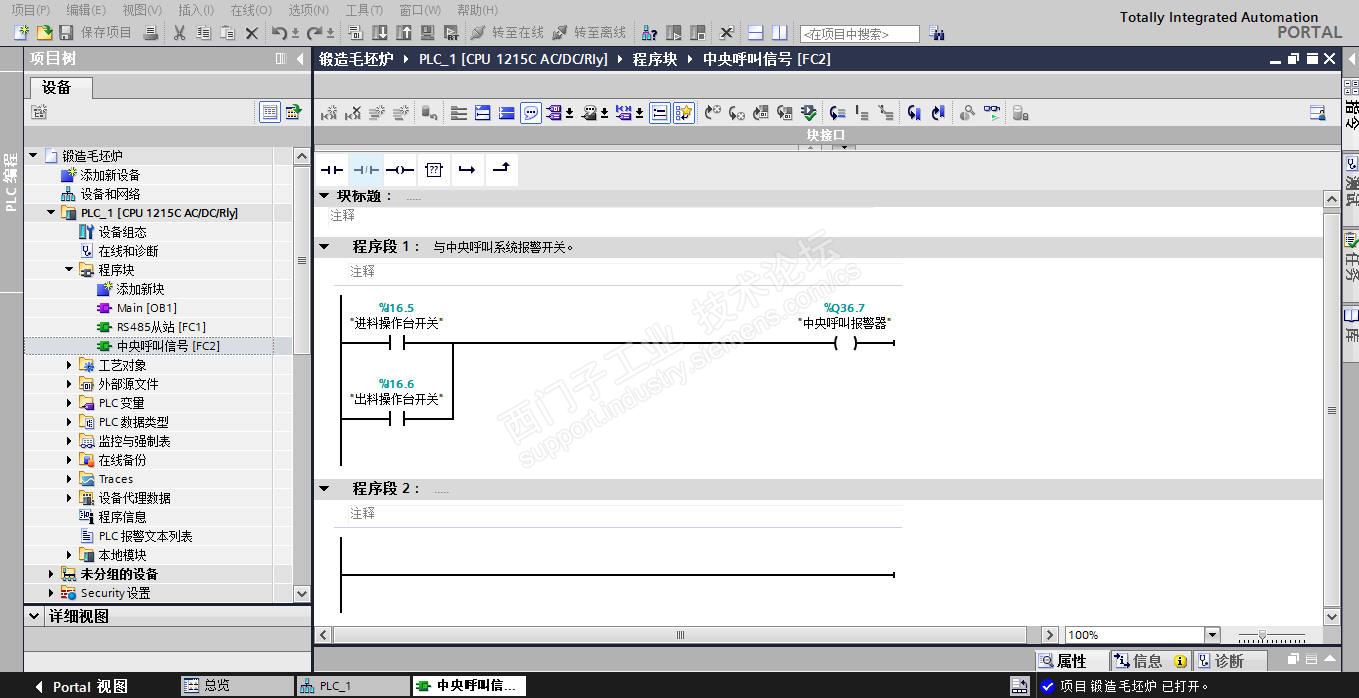Click the delete X icon in main toolbar
This screenshot has width=1359, height=698.
(252, 33)
